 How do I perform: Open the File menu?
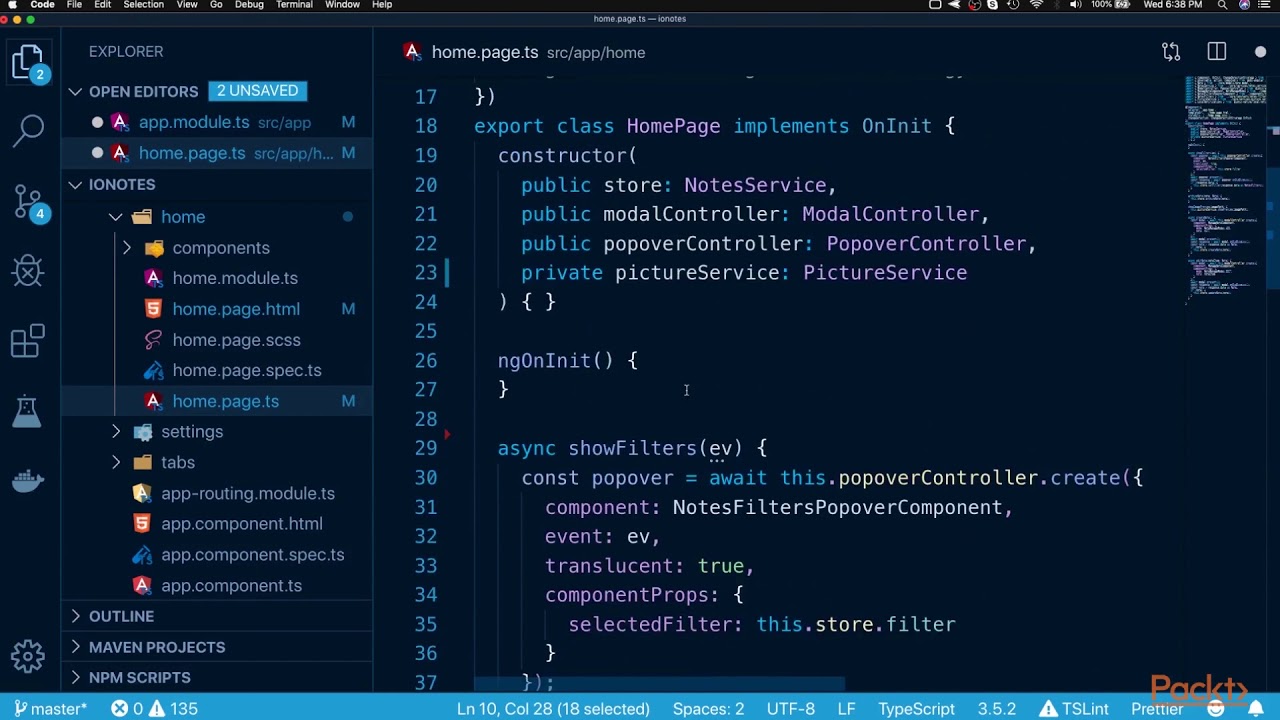(74, 5)
